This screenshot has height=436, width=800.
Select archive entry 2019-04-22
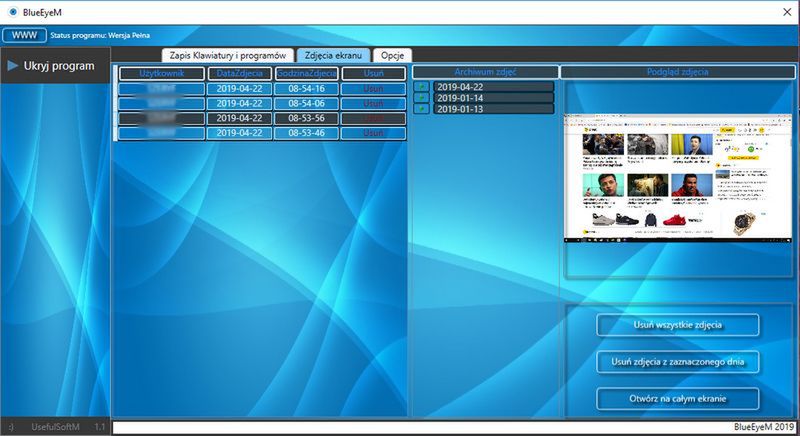pyautogui.click(x=493, y=87)
